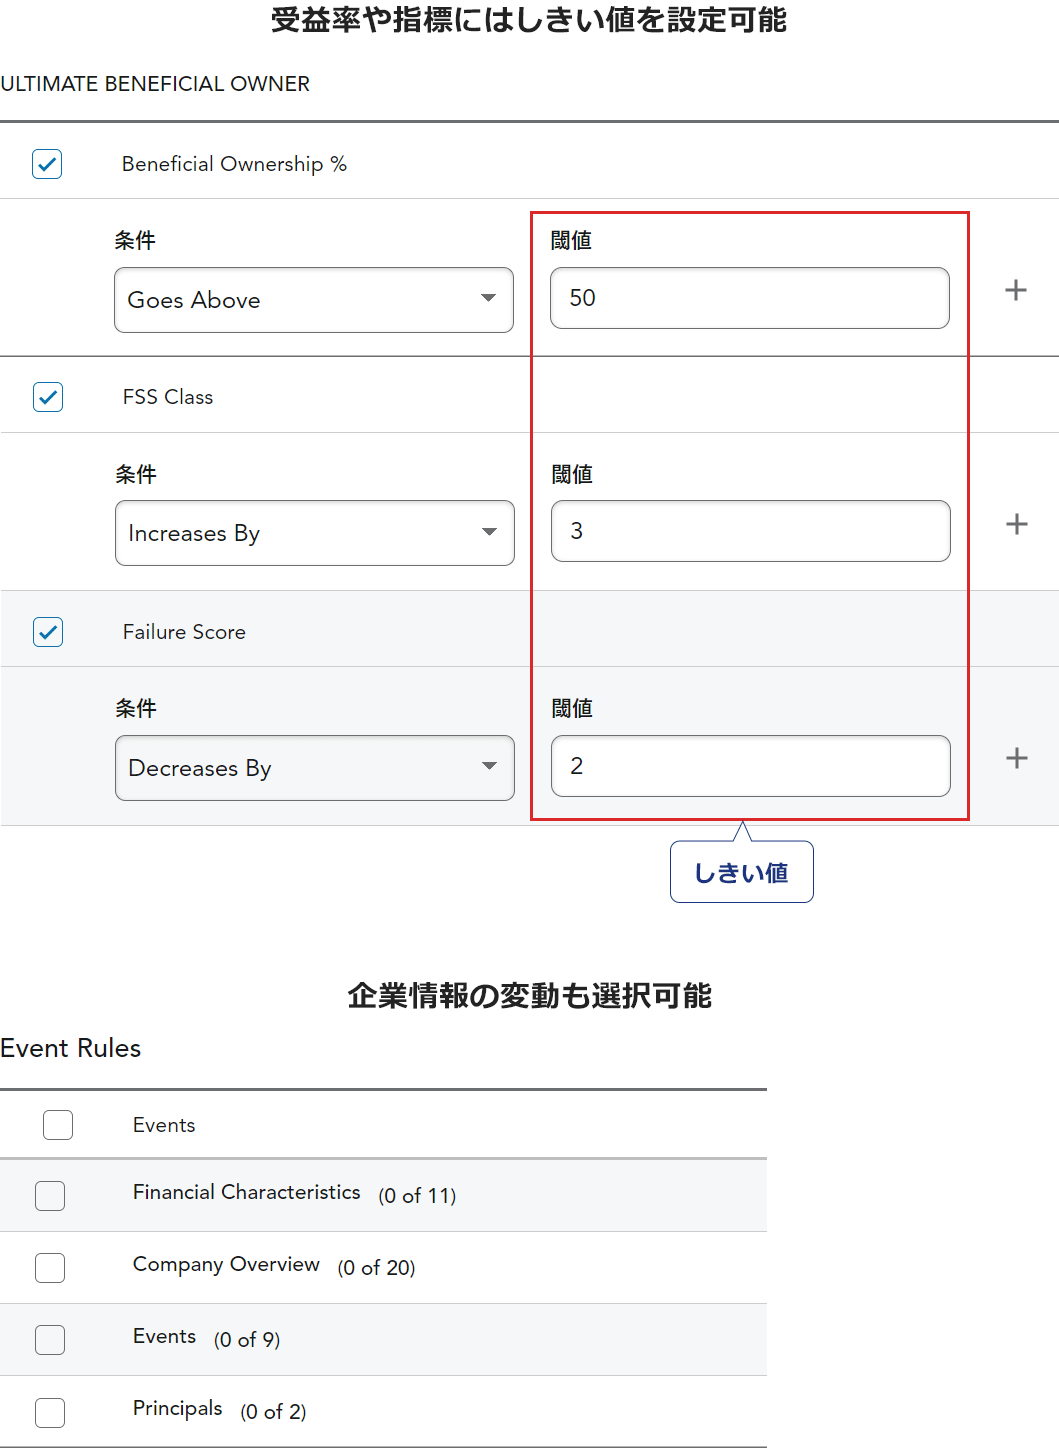Click plus icon beside Failure Score threshold
Image resolution: width=1059 pixels, height=1450 pixels.
point(1016,758)
